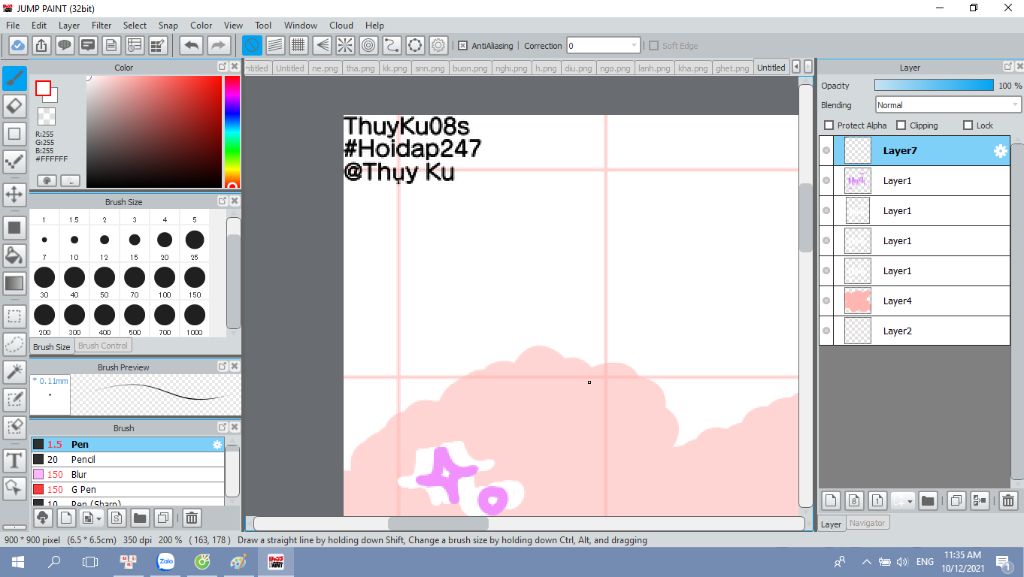Select the rectangular Select tool
1024x577 pixels.
tap(14, 317)
